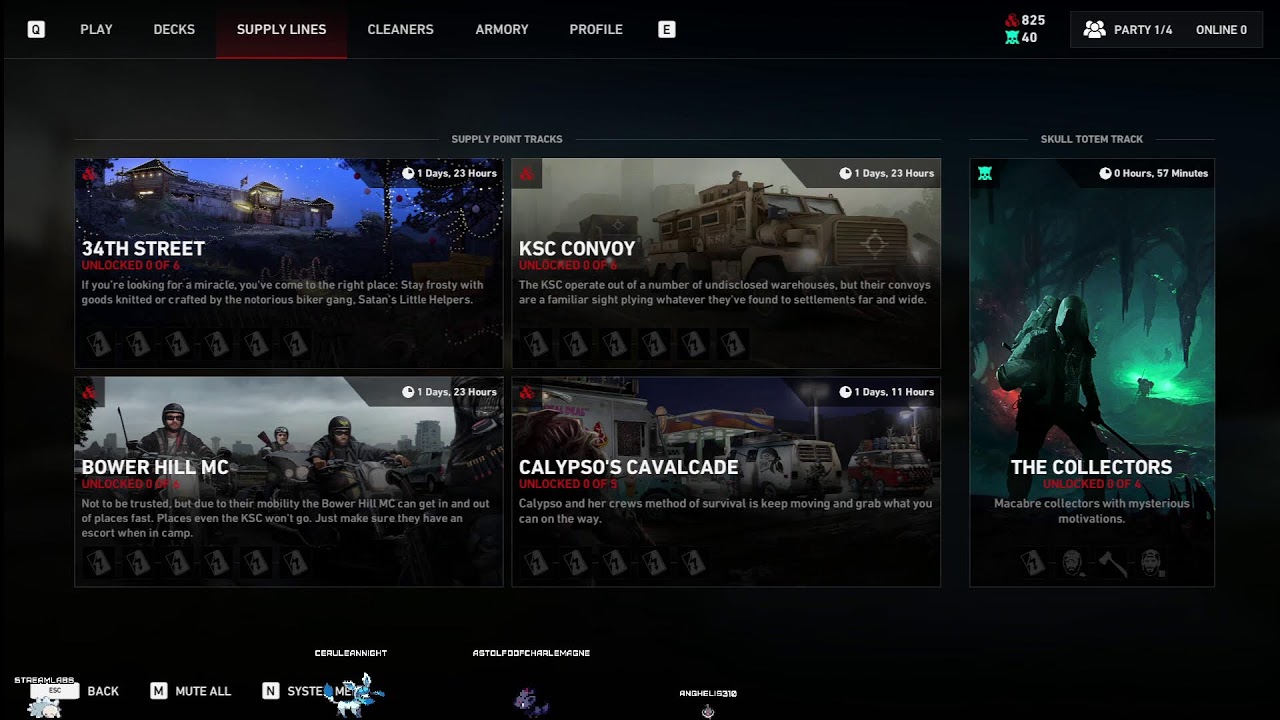
Task: Click UNLOCKED 0 OF 5 on CALYPSO'S CAVALCADE
Action: [x=568, y=484]
